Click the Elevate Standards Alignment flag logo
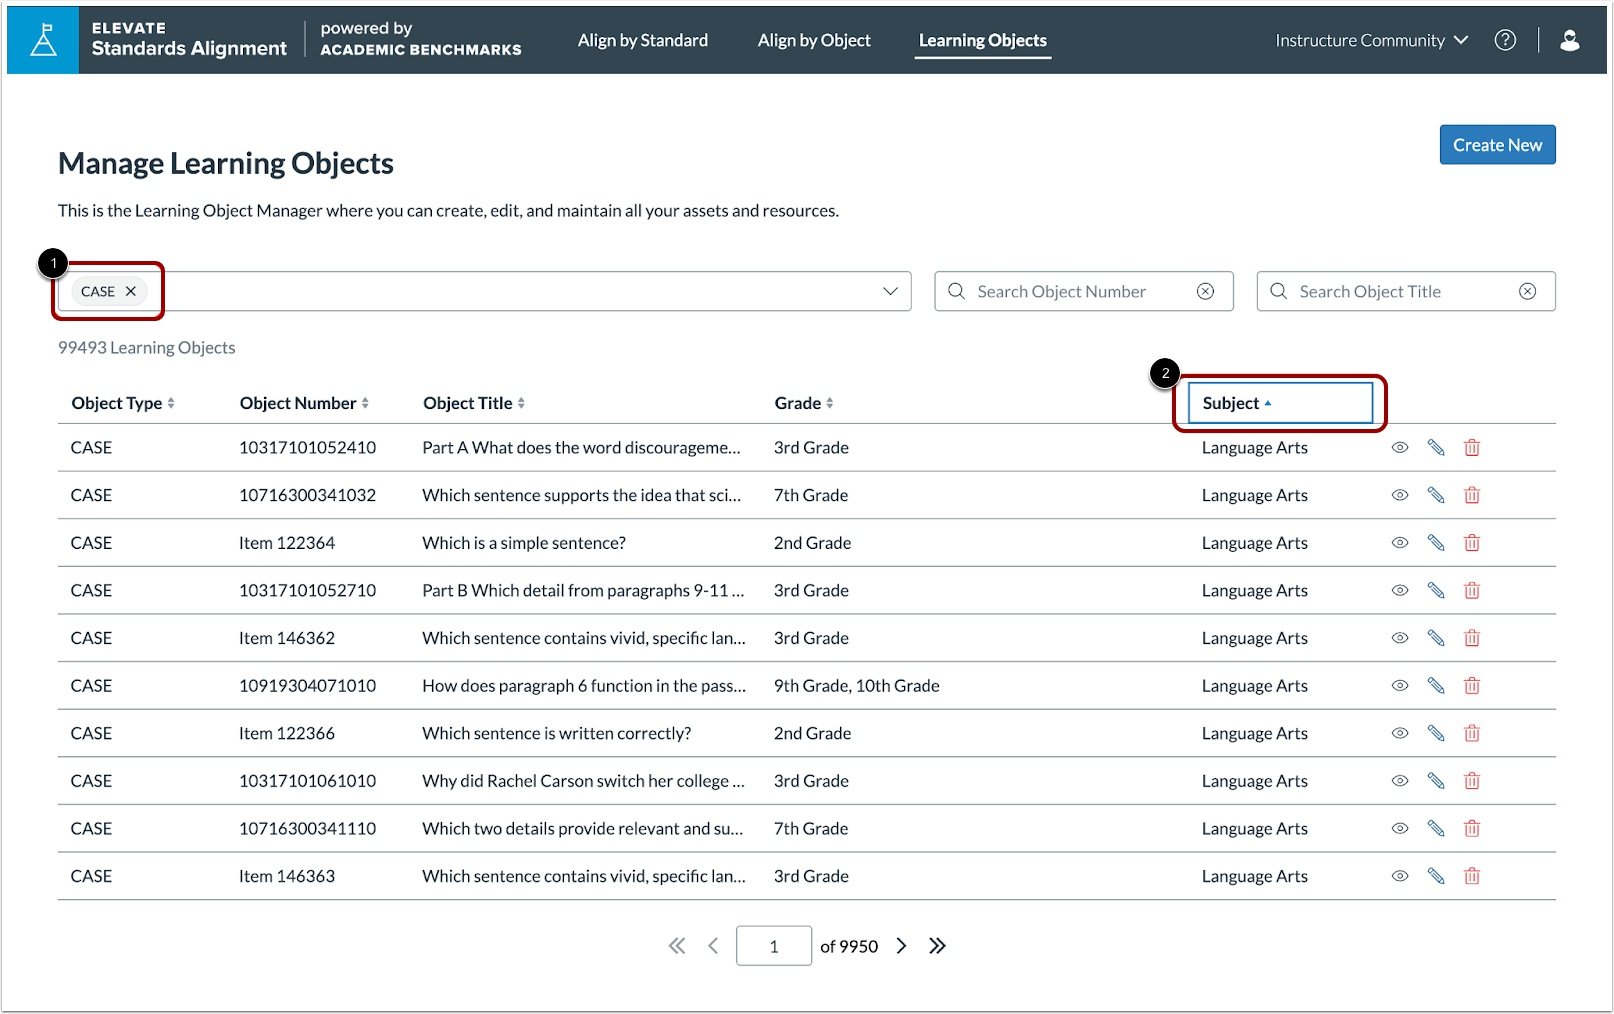 [x=42, y=40]
